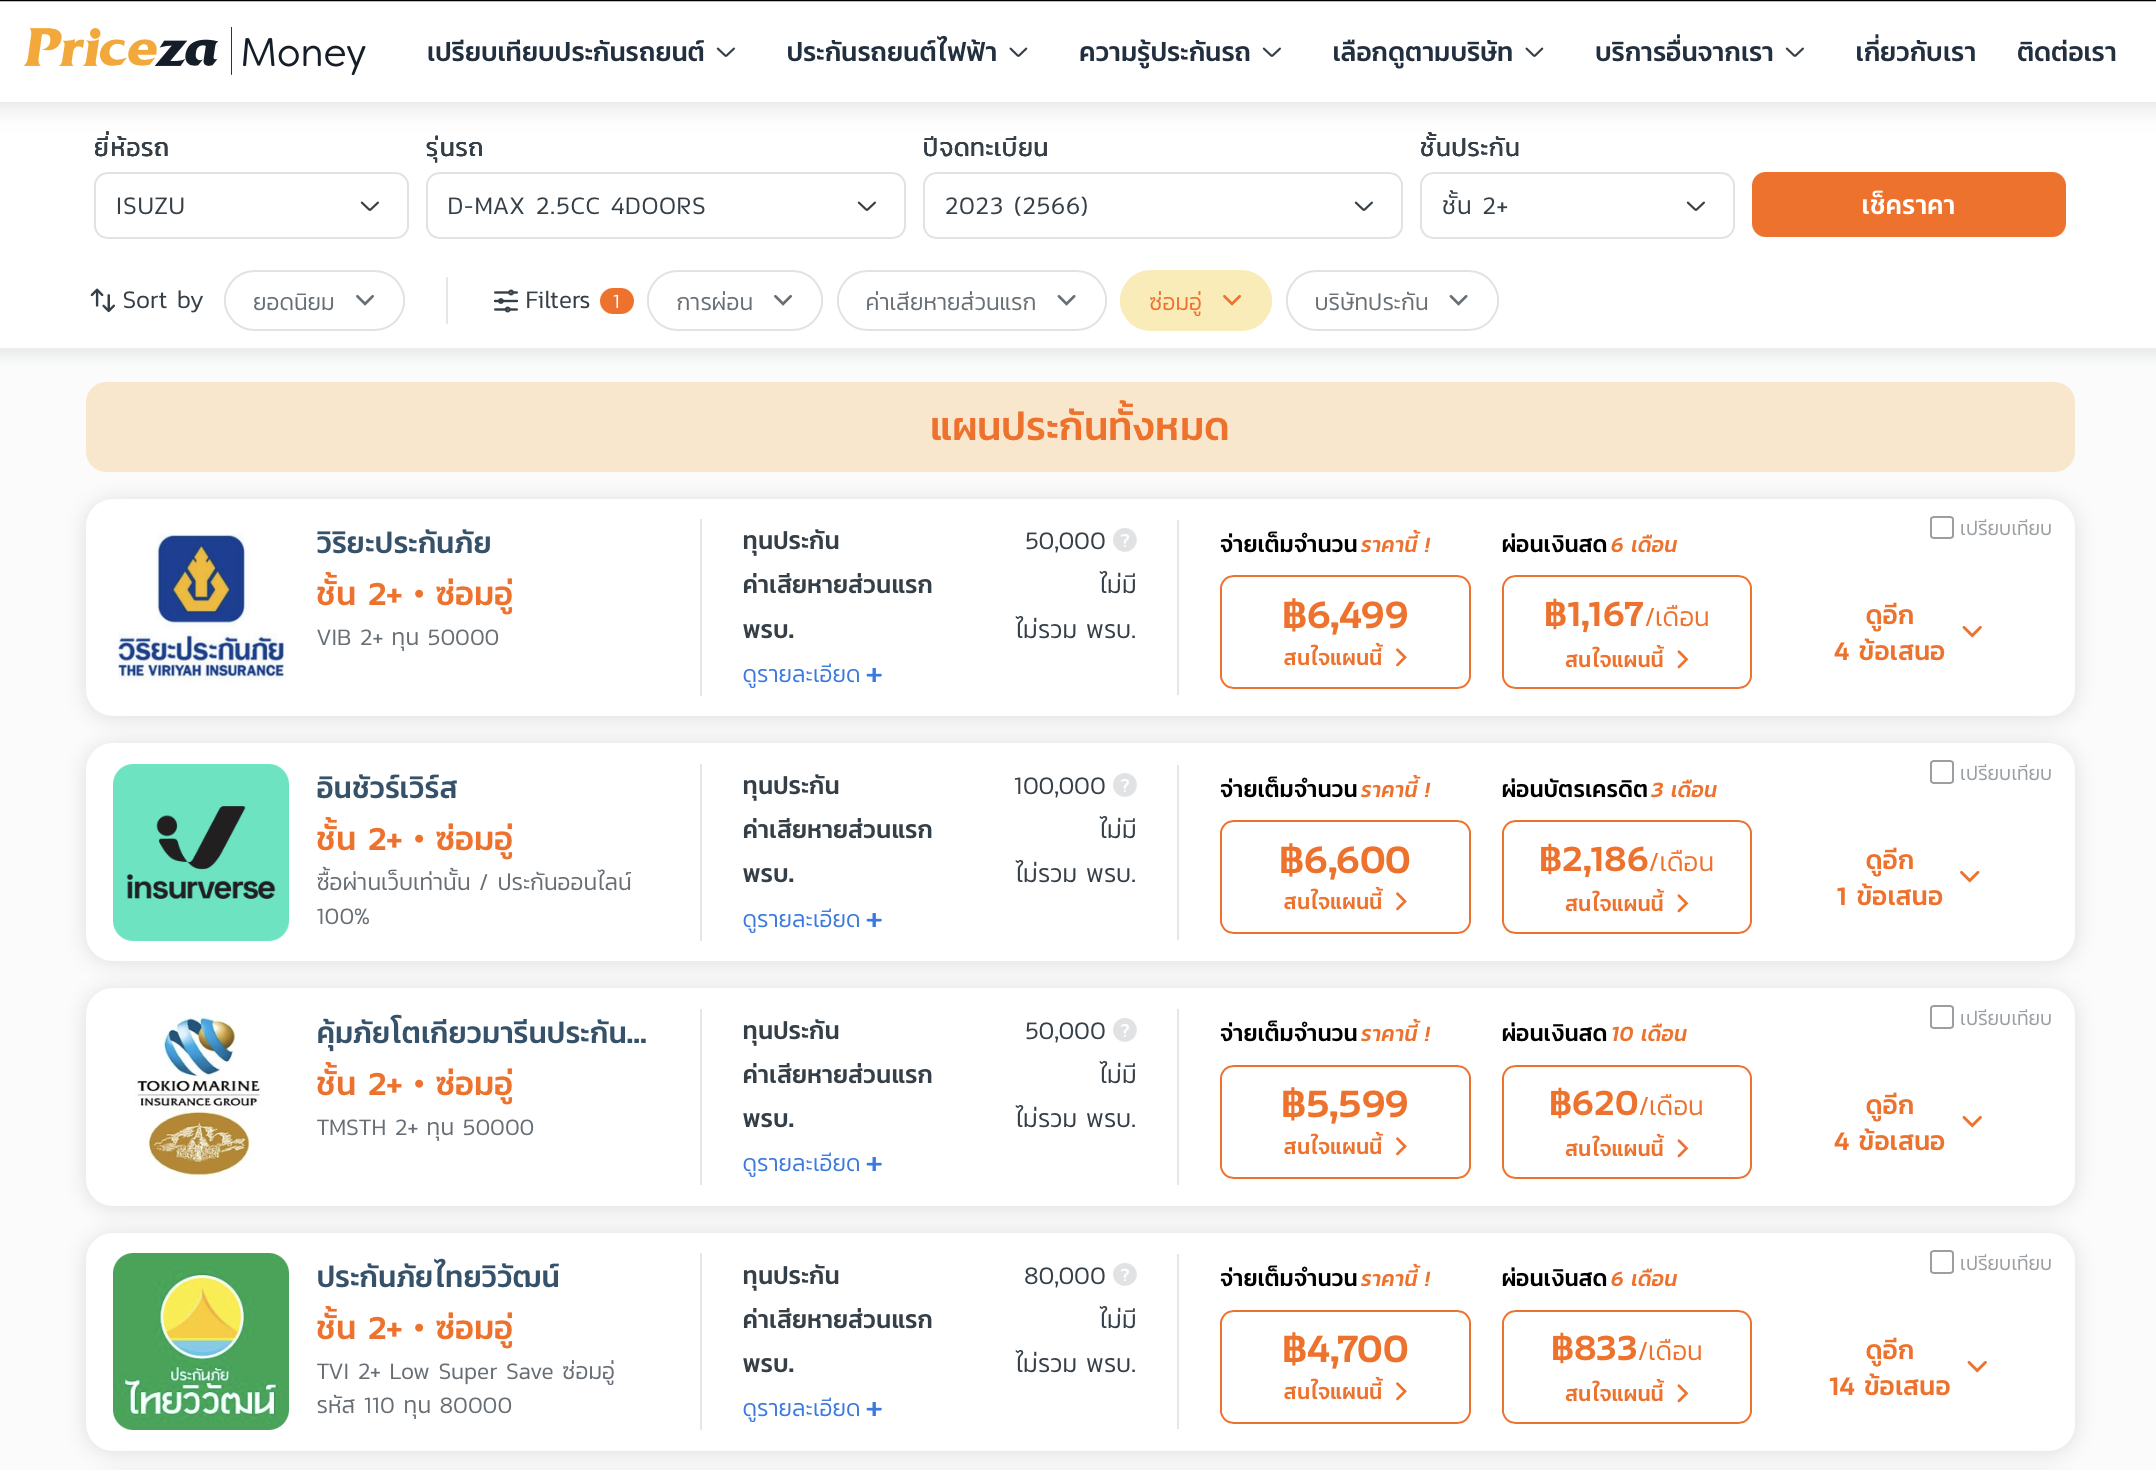Select the ฿620/เดือน installment plan

pyautogui.click(x=1626, y=1122)
